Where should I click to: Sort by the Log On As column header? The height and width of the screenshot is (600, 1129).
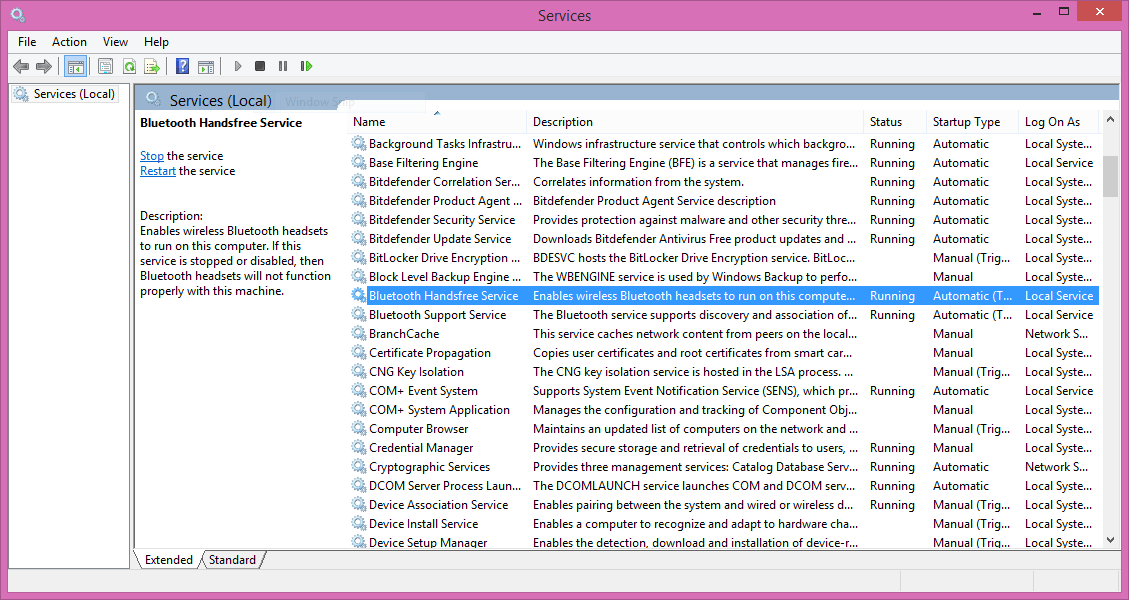[1059, 122]
